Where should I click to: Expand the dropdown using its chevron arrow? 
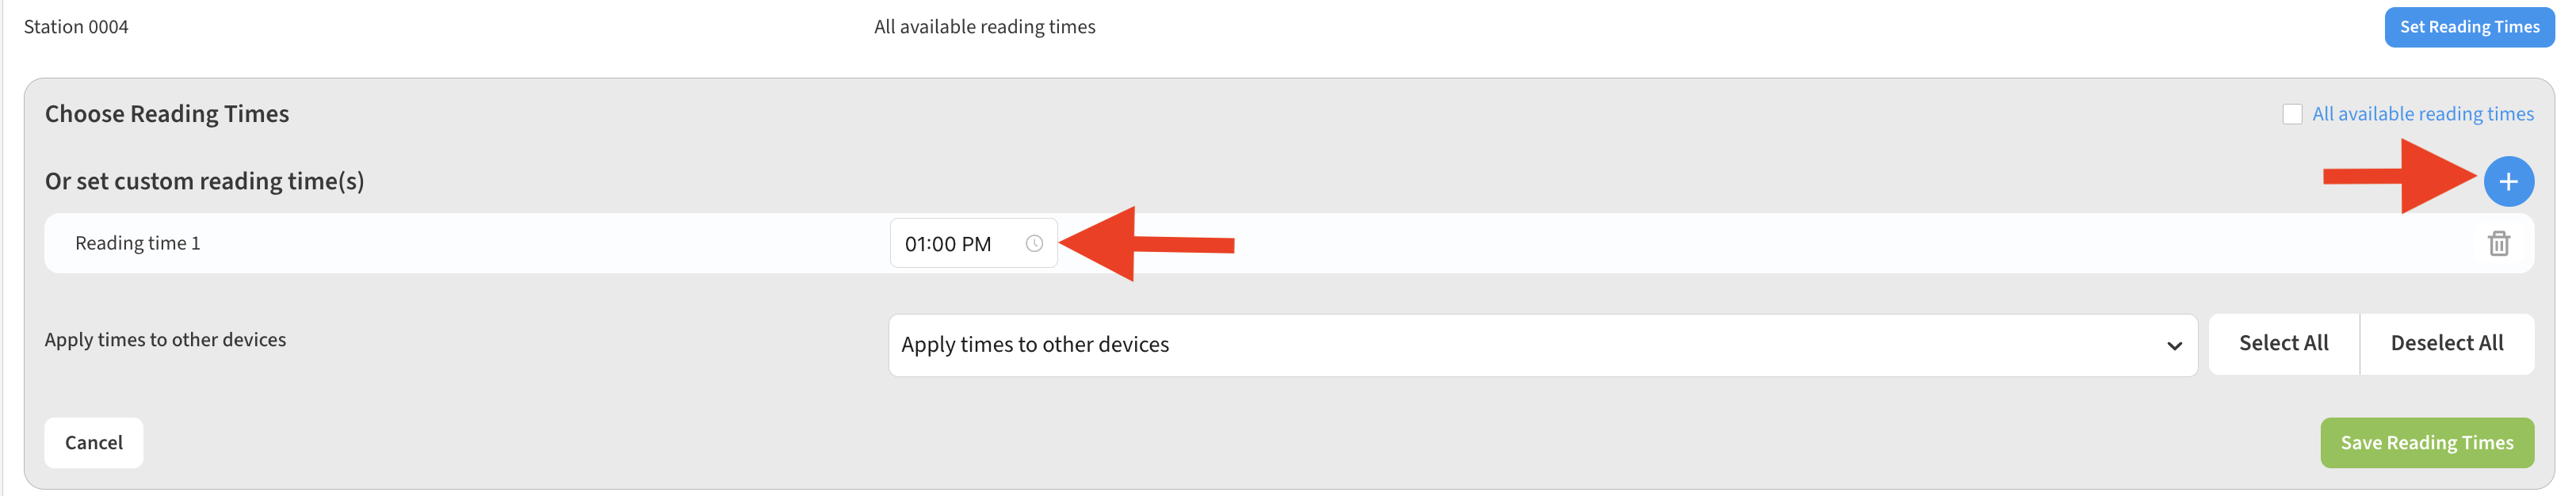(2173, 346)
